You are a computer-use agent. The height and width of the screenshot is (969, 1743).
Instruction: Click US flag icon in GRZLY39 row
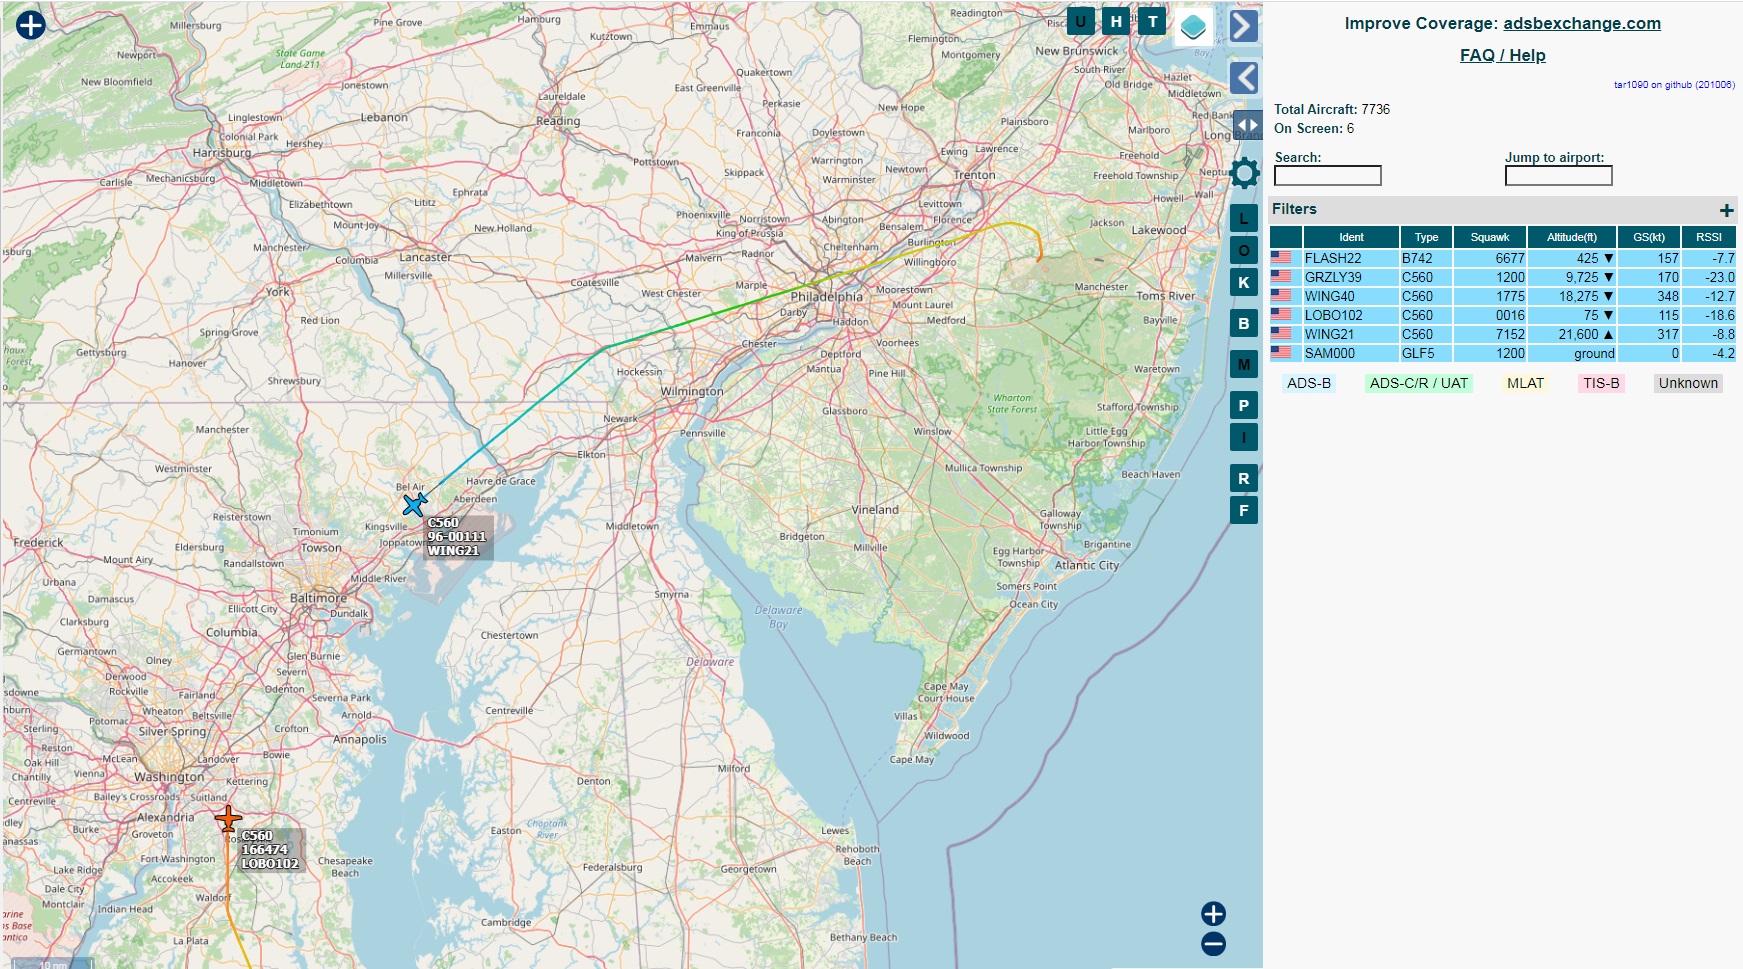tap(1281, 276)
